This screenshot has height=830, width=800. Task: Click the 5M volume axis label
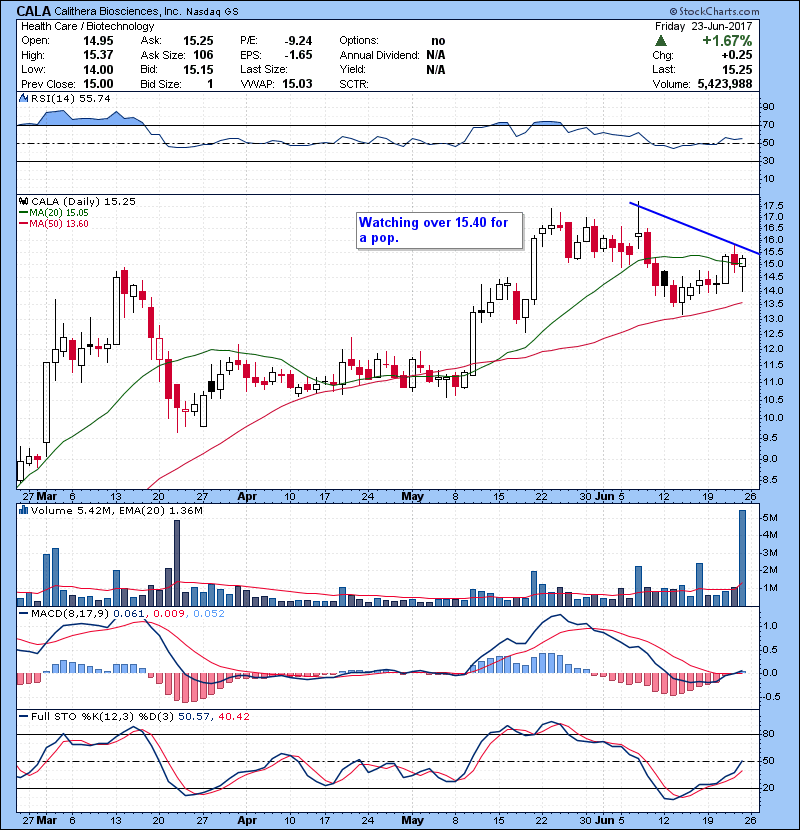pos(770,517)
